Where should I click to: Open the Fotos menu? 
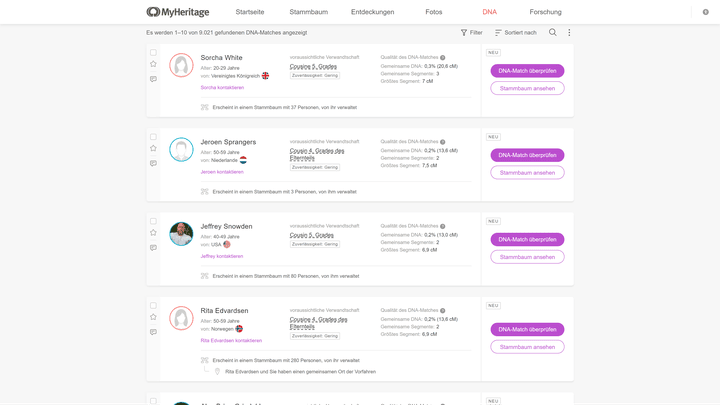coord(433,12)
